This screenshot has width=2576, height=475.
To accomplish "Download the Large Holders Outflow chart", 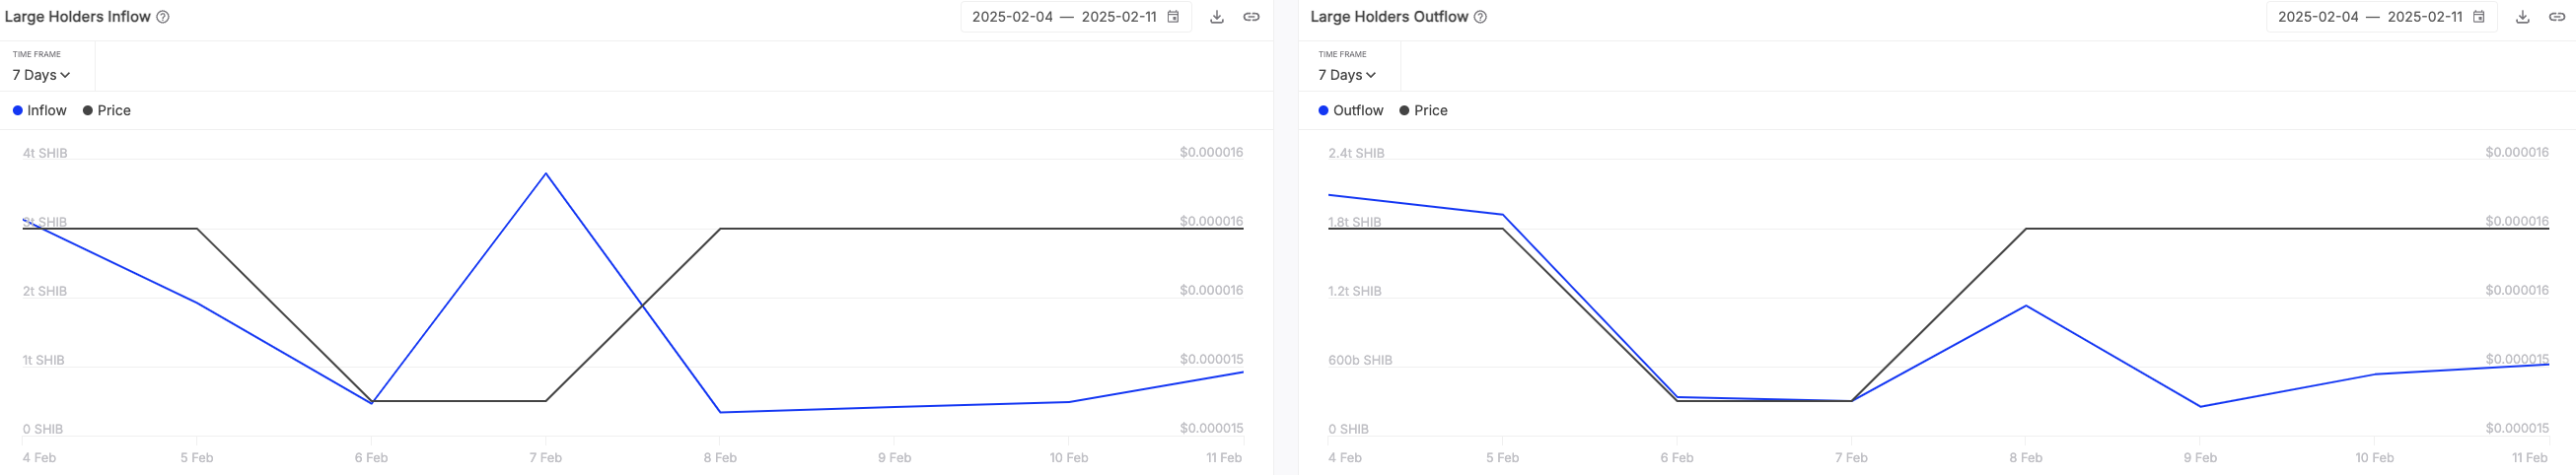I will 2523,17.
